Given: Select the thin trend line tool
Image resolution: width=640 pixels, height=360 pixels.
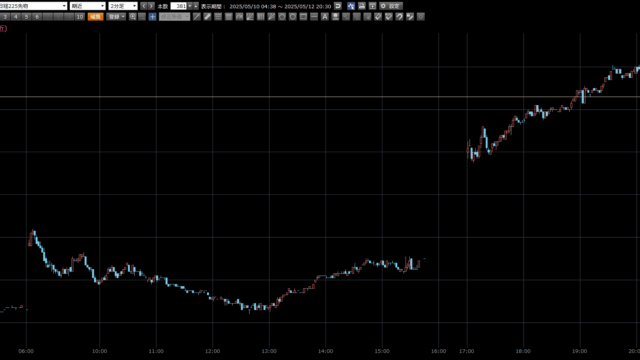Looking at the screenshot, I should point(197,17).
